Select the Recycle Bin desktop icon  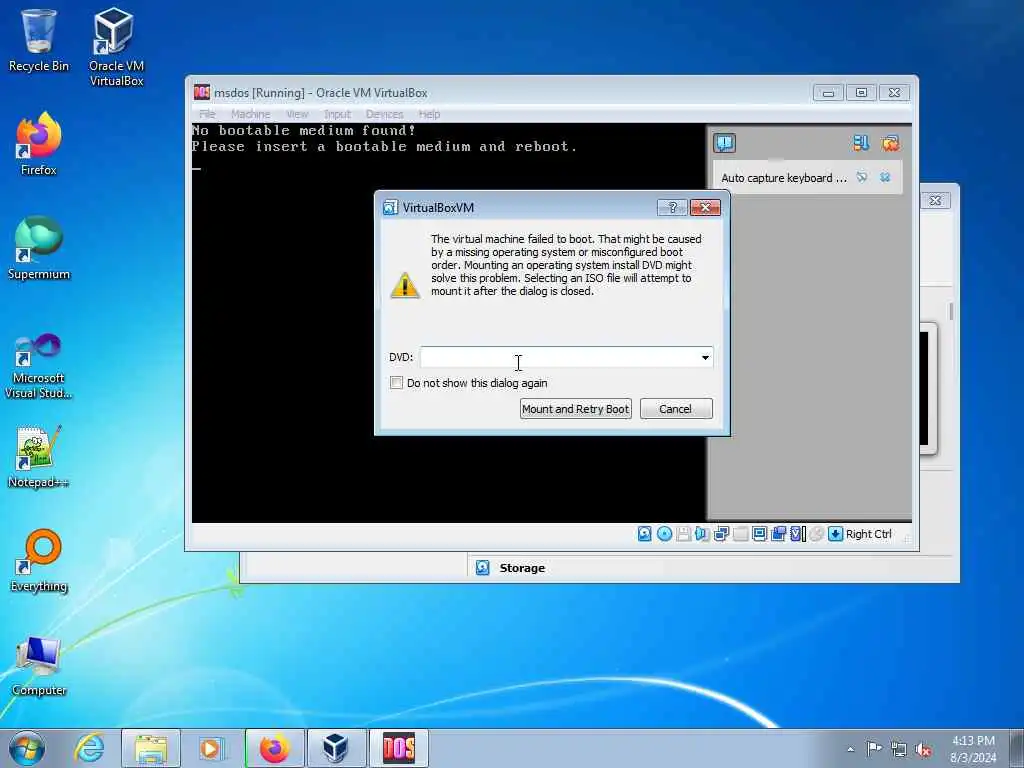click(39, 39)
